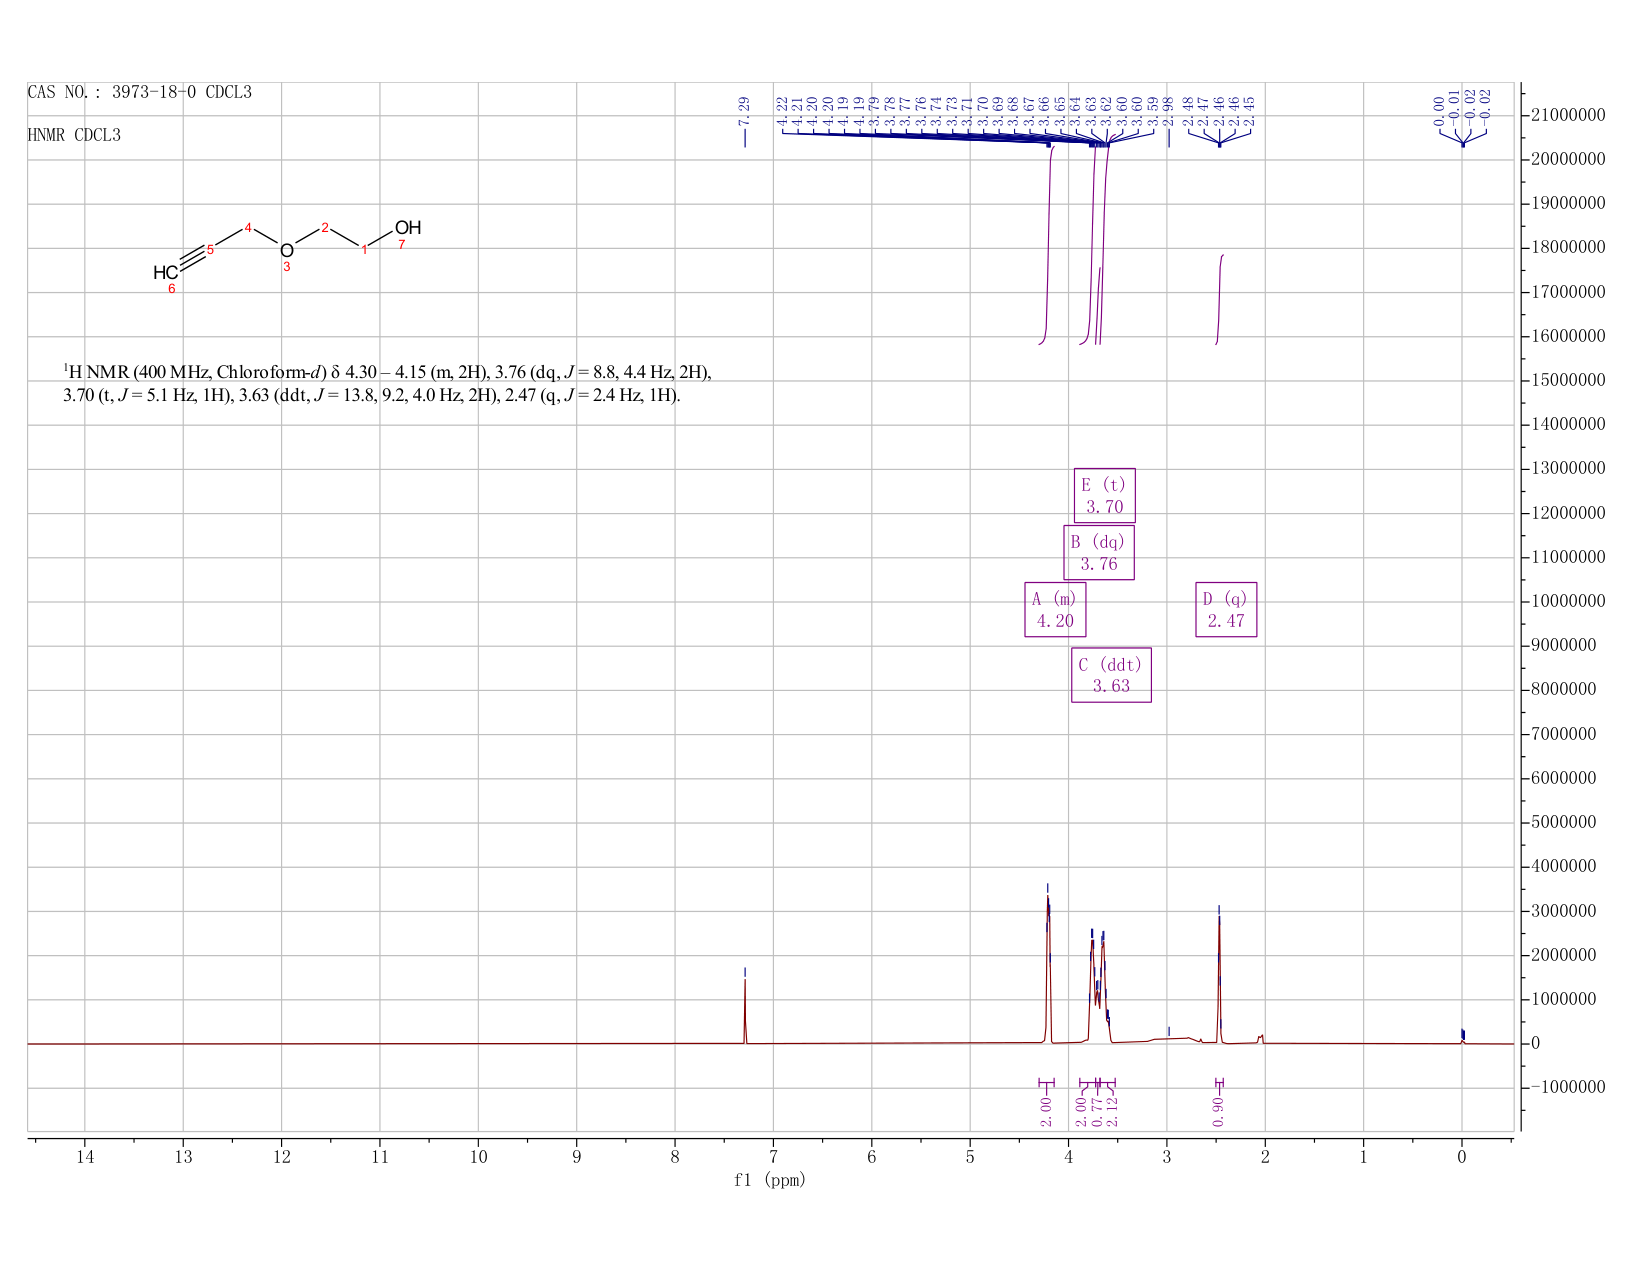Click the 'HNMR CDCL3' label
This screenshot has height=1275, width=1650.
[x=74, y=135]
